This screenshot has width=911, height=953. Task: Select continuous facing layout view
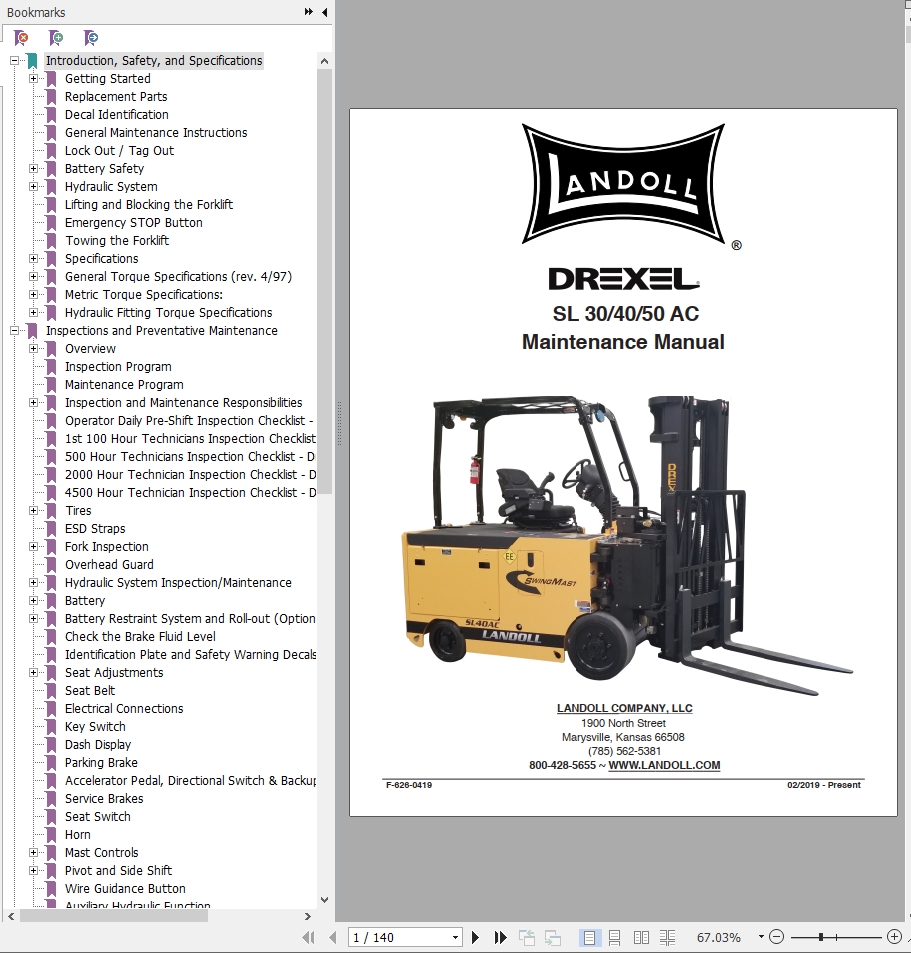[667, 937]
